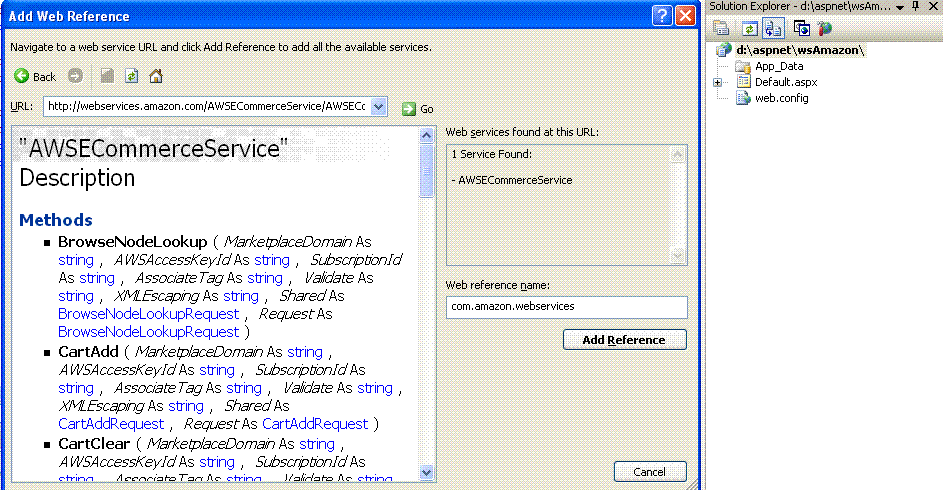Click the description pane scrollbar thumb
The image size is (943, 490).
coord(426,171)
